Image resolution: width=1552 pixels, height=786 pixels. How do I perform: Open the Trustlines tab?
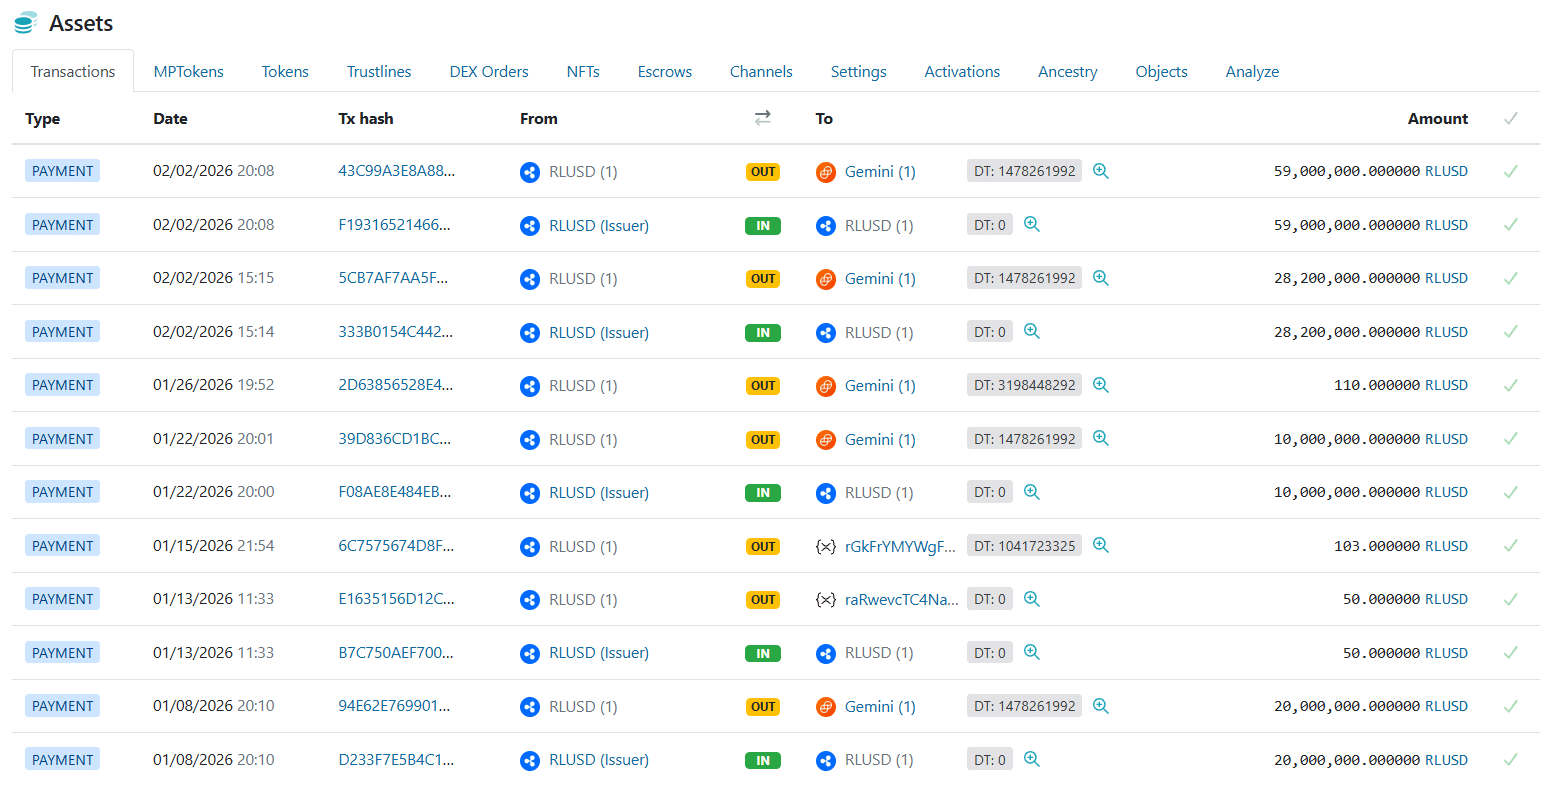click(x=379, y=72)
